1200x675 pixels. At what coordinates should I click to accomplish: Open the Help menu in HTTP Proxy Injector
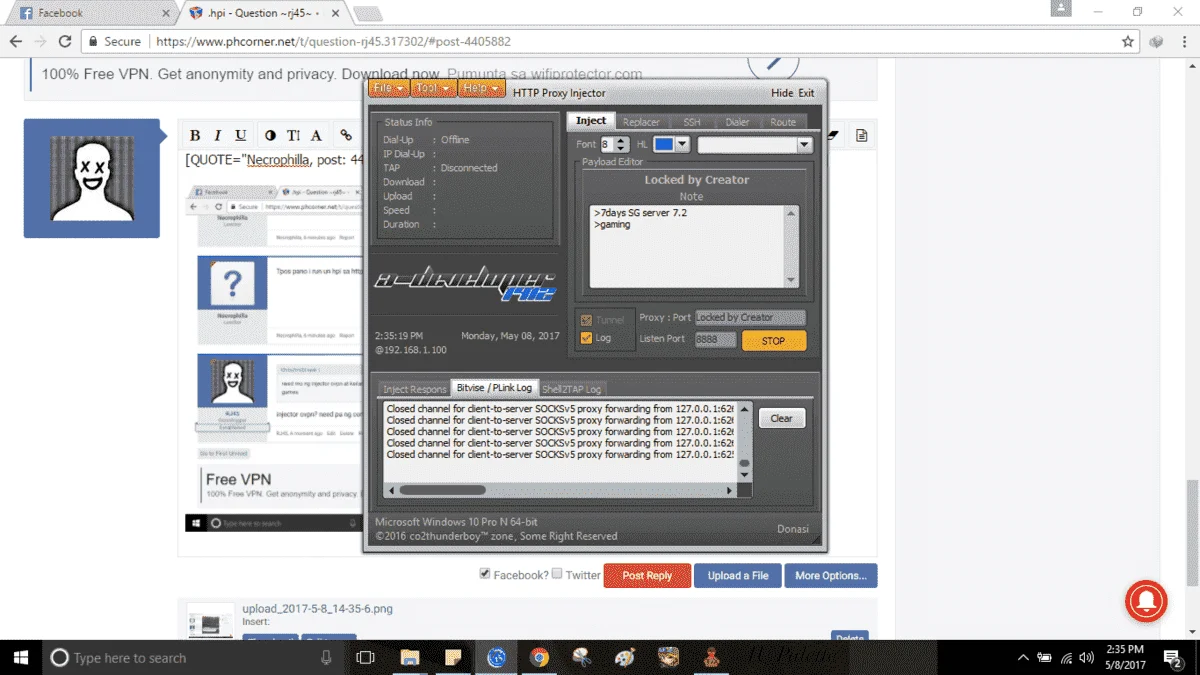481,88
